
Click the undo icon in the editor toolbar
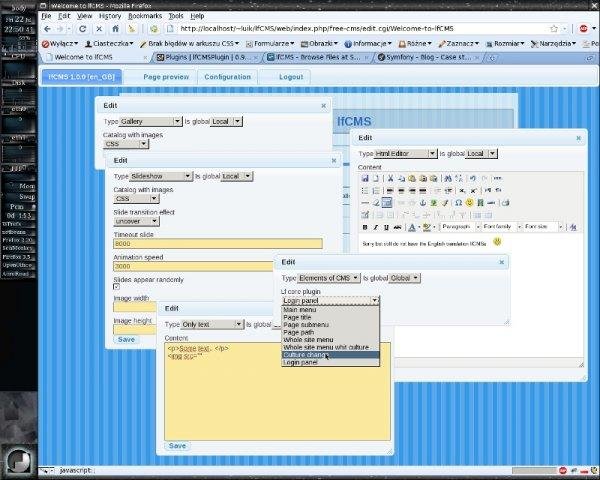(x=473, y=178)
